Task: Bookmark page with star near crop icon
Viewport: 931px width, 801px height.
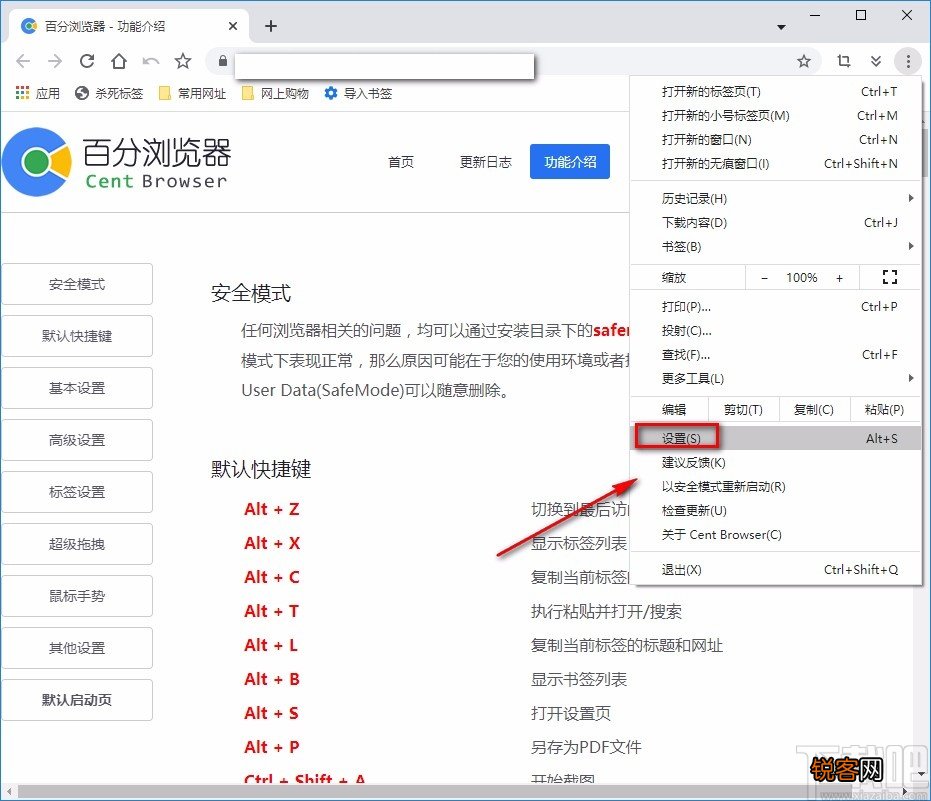Action: click(x=804, y=61)
